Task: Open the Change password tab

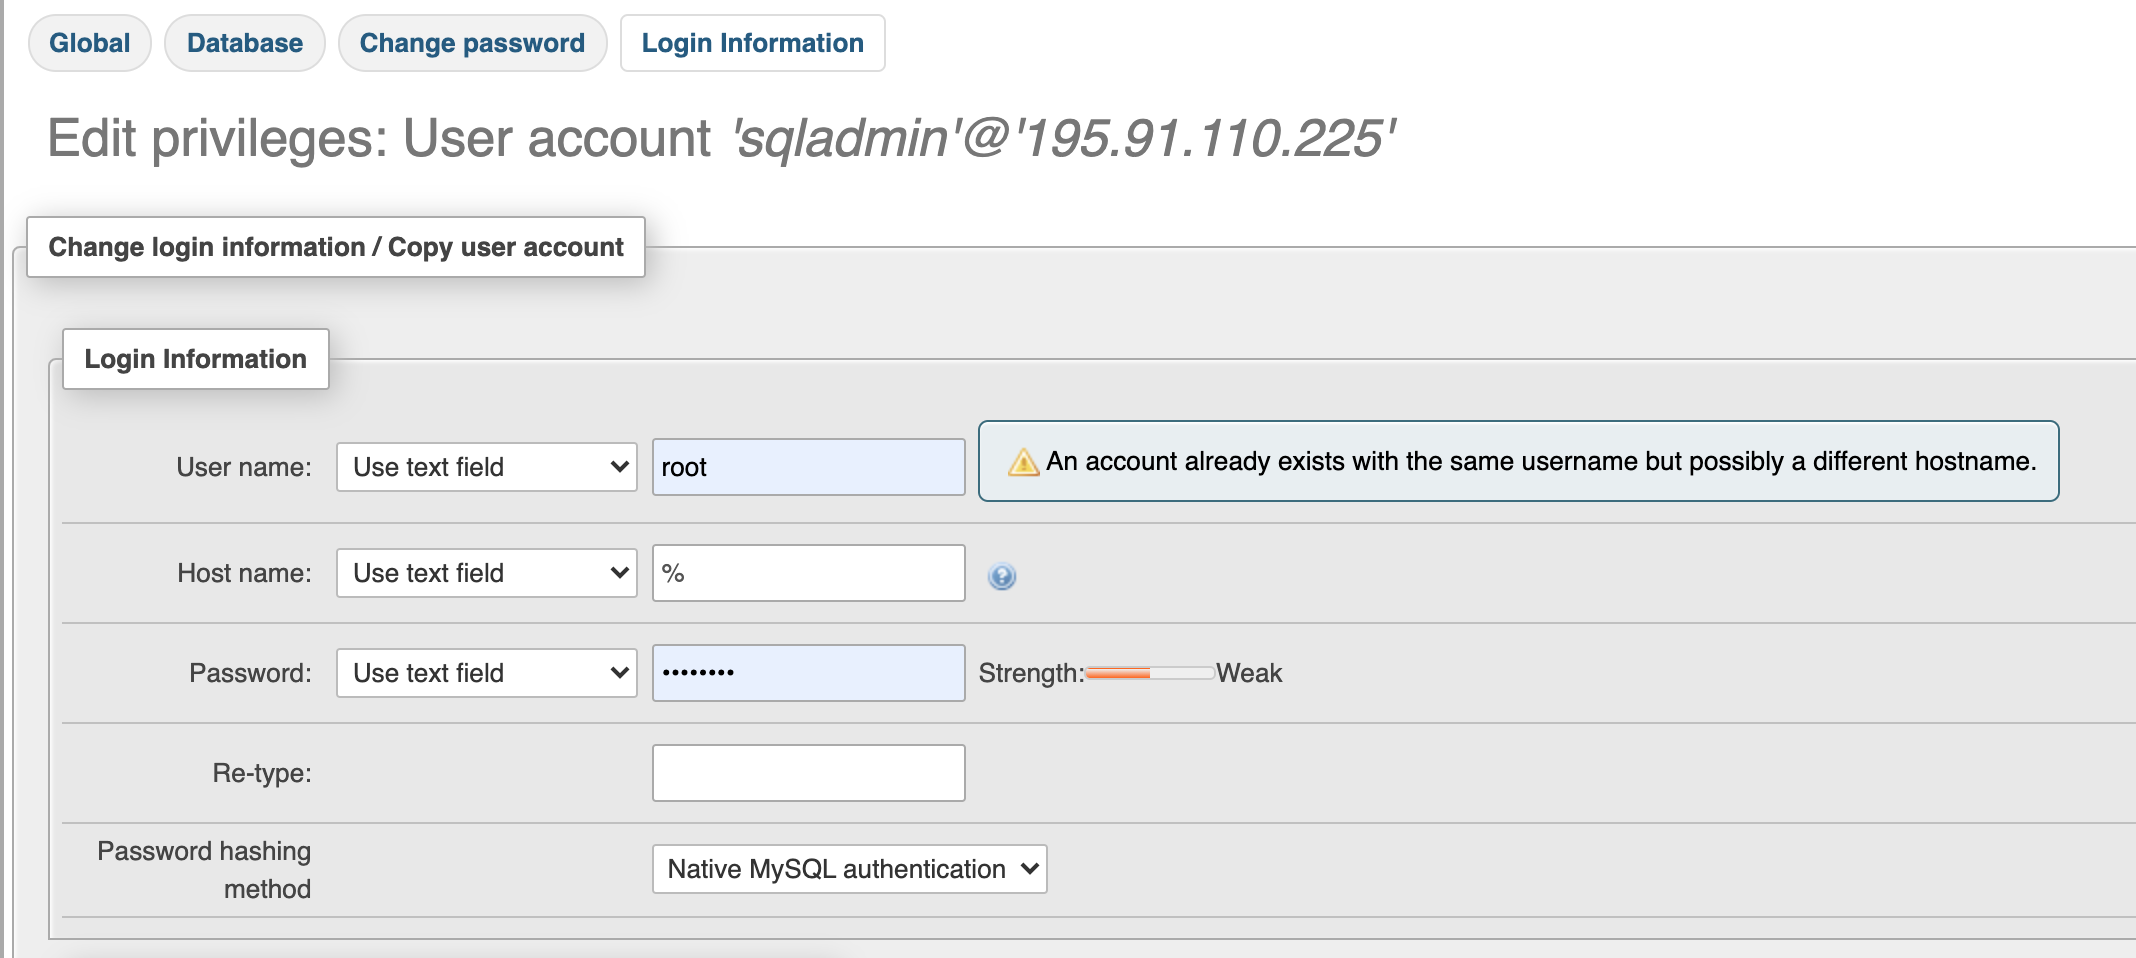Action: tap(472, 43)
